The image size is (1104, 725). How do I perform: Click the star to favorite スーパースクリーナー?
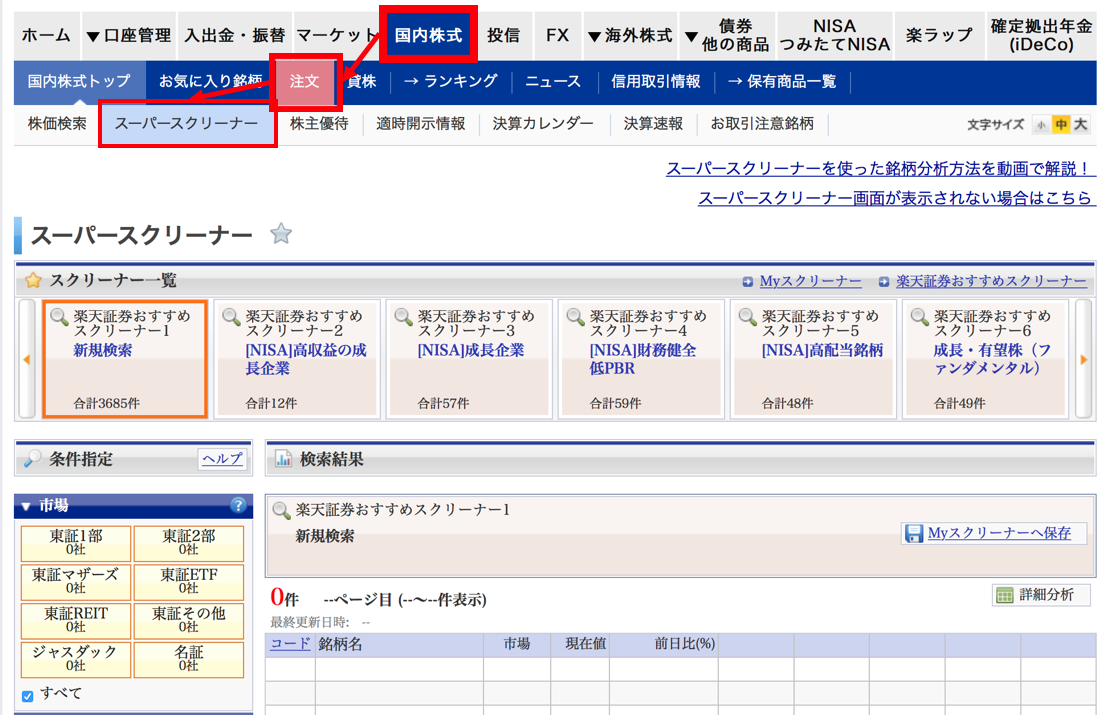coord(281,233)
